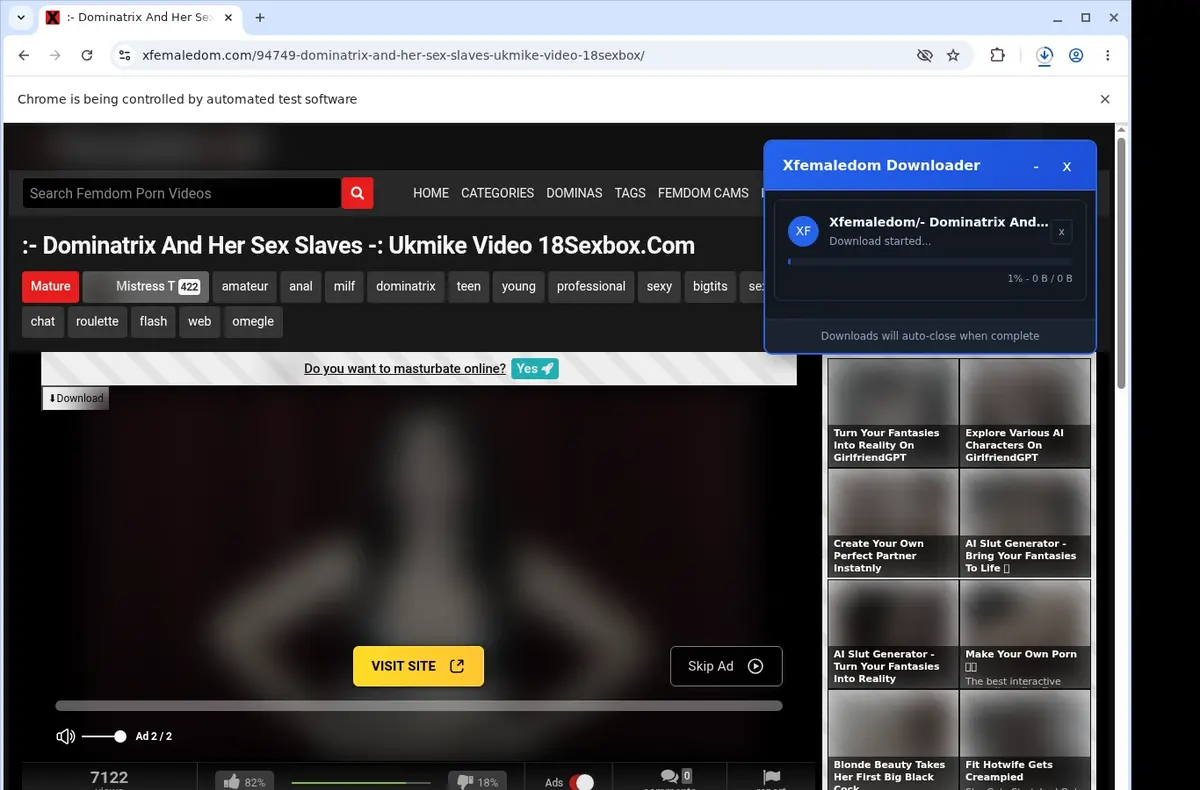Click the teal Yes button in banner
This screenshot has width=1200, height=790.
pos(535,368)
